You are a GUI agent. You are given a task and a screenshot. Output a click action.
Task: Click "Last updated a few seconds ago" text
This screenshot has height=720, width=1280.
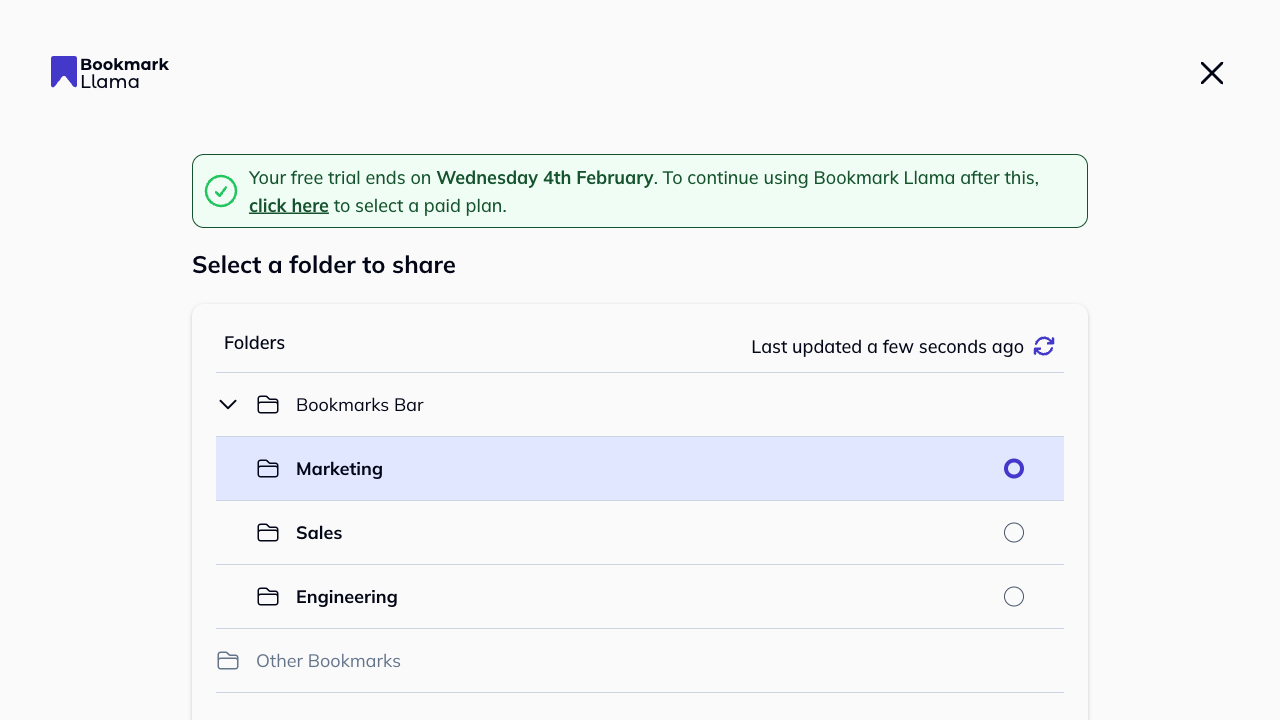click(887, 347)
